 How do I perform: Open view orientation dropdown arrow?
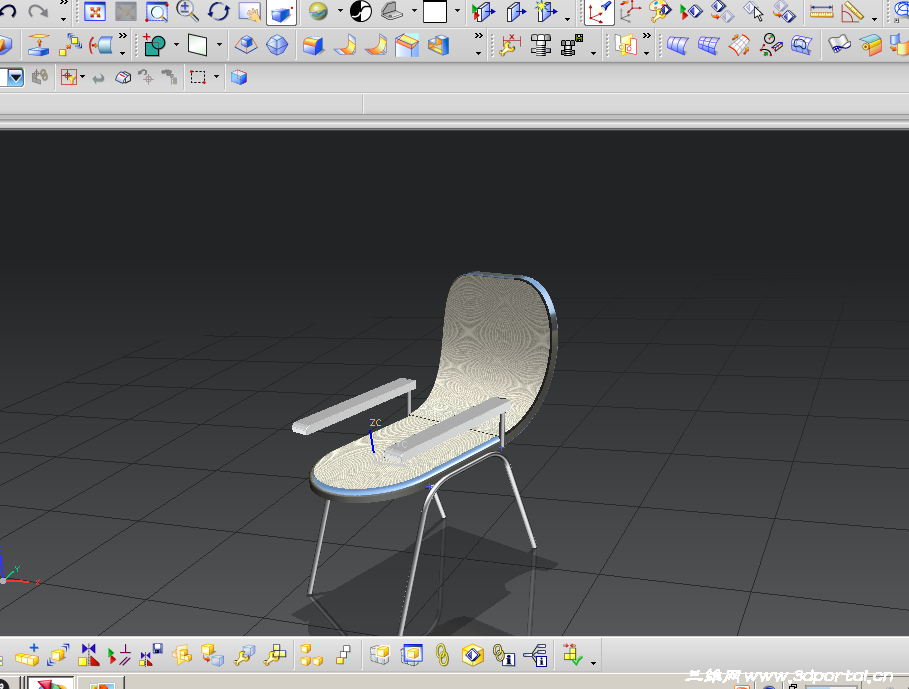(x=414, y=10)
